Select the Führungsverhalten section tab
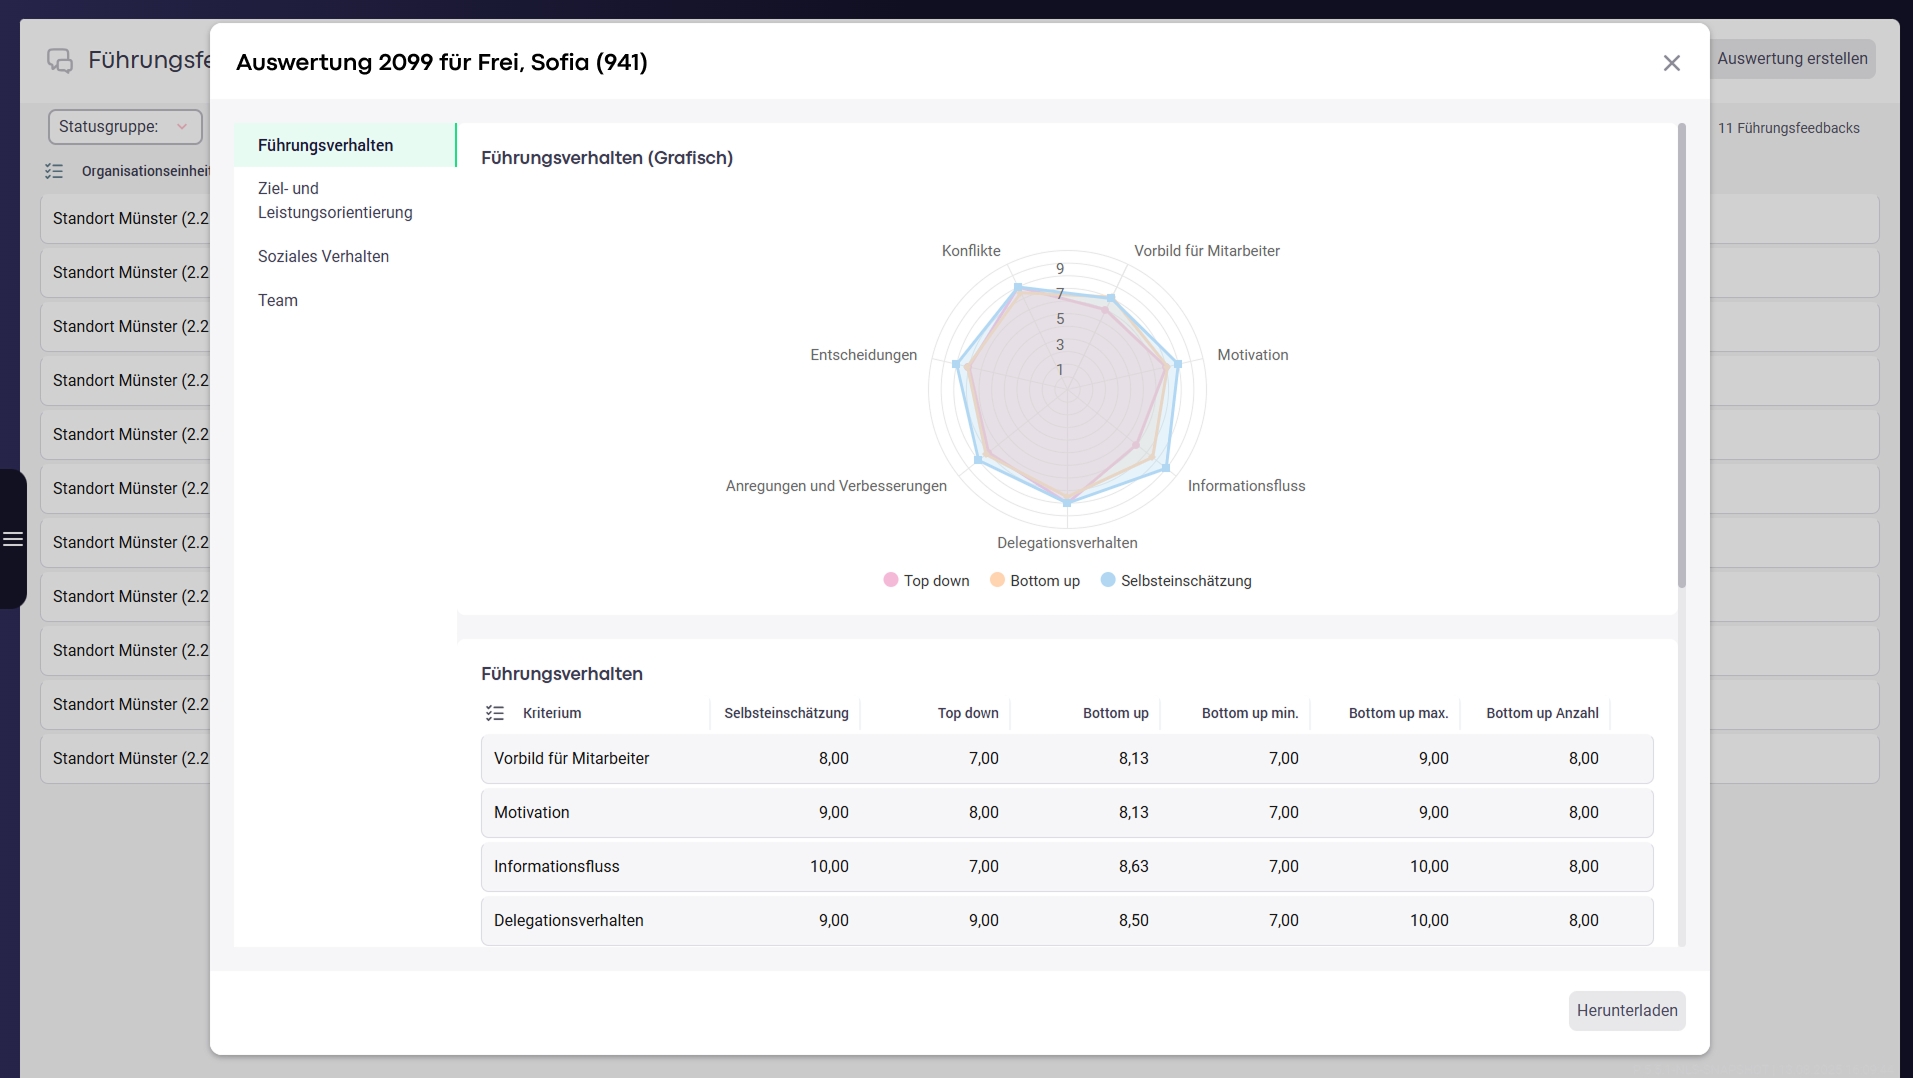Image resolution: width=1913 pixels, height=1078 pixels. click(326, 145)
